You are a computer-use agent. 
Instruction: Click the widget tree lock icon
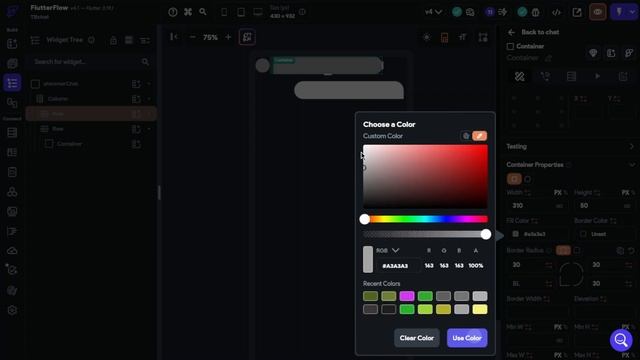[113, 40]
